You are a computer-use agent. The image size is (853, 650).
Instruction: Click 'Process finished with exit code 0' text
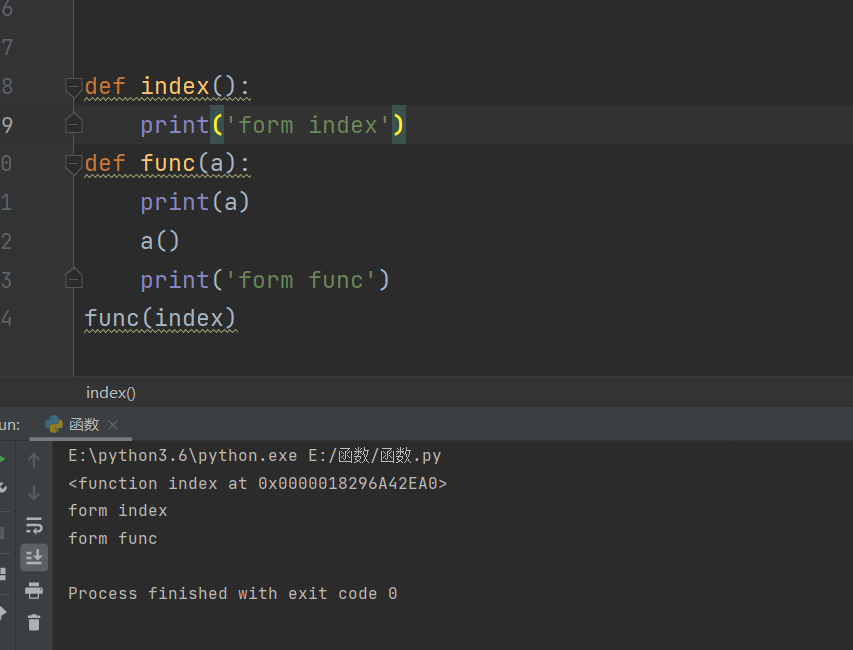(x=233, y=593)
